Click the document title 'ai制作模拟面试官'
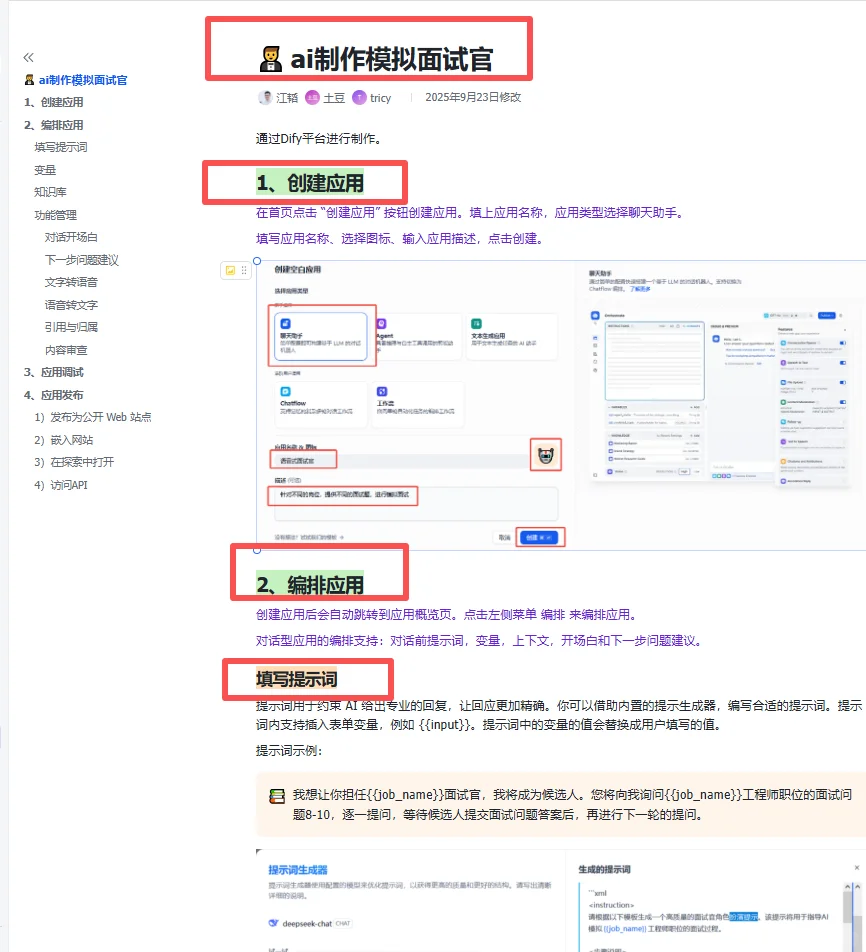 (x=392, y=60)
